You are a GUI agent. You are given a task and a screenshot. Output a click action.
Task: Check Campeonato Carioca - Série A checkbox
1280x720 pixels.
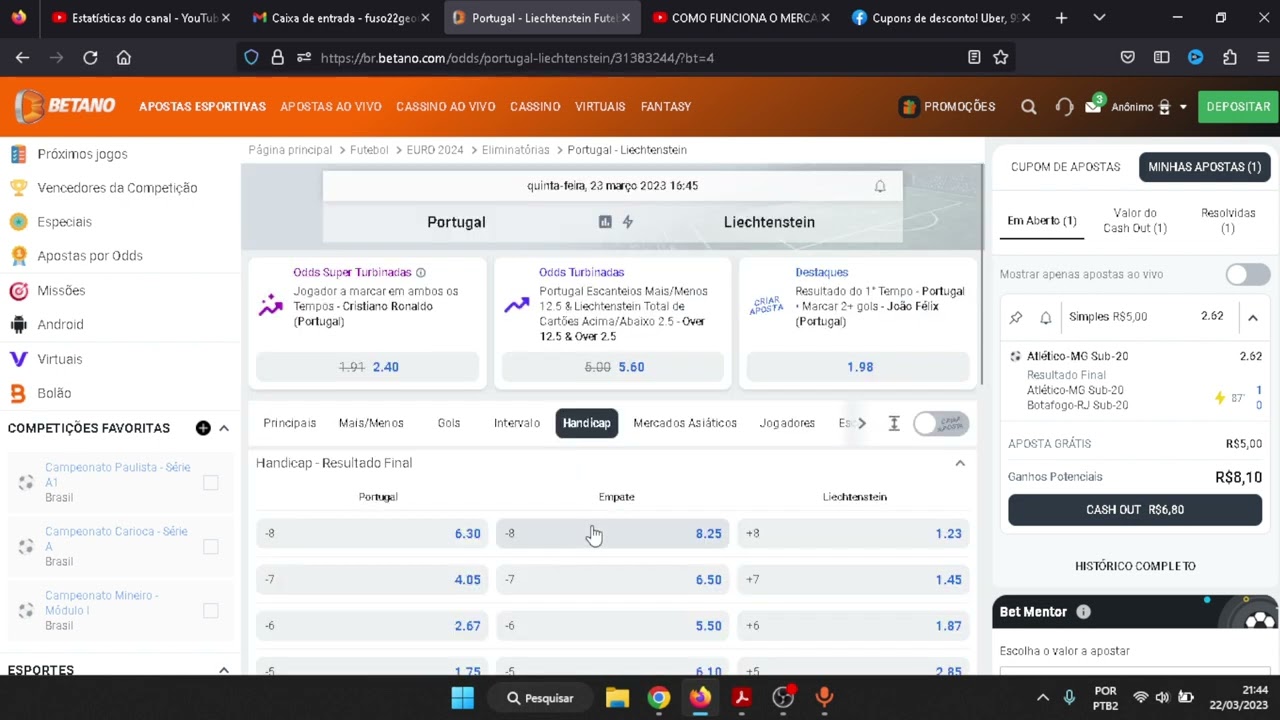[x=210, y=547]
